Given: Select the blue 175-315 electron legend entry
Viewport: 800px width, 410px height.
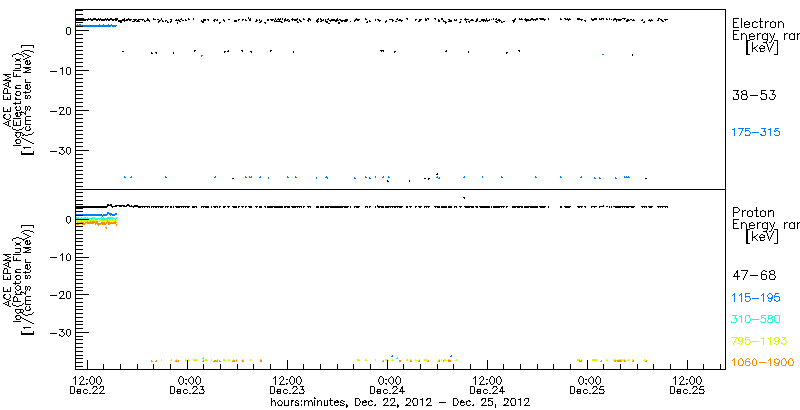Looking at the screenshot, I should (x=756, y=132).
